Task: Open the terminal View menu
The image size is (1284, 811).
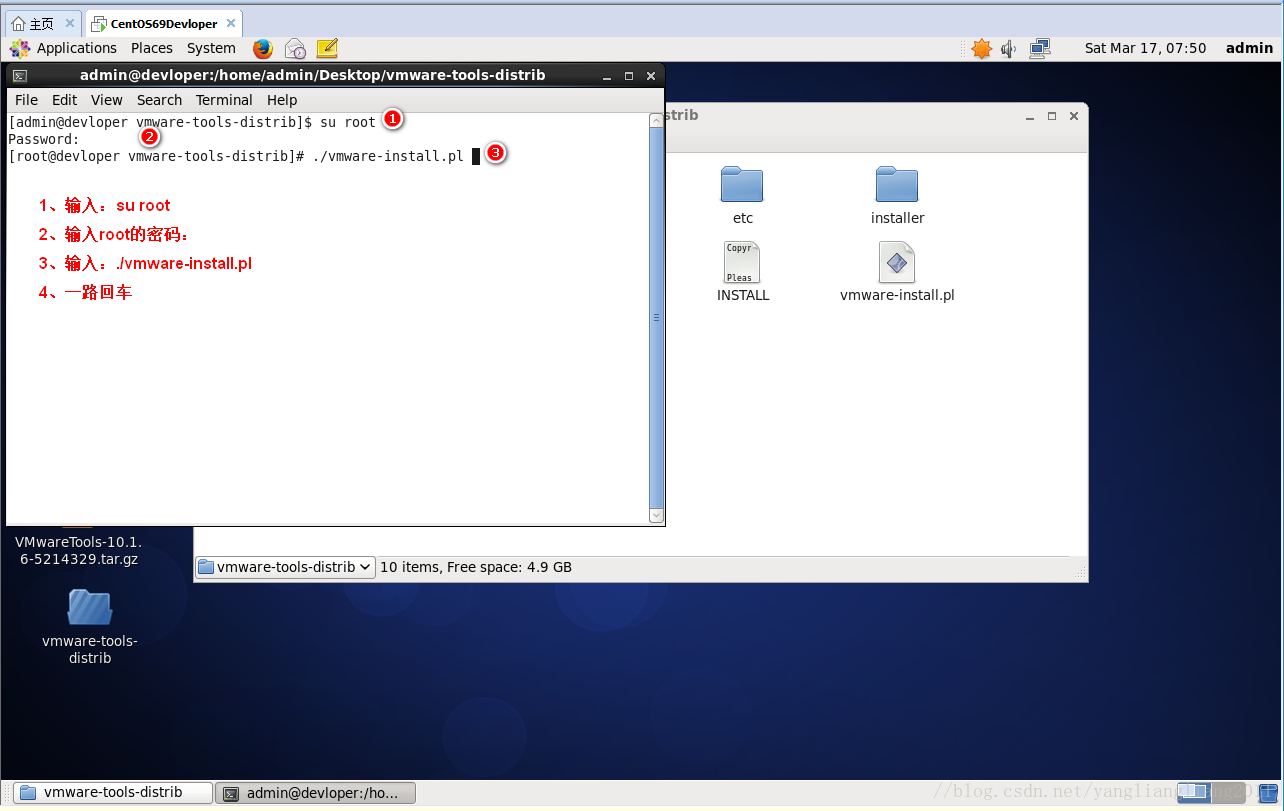Action: 107,100
